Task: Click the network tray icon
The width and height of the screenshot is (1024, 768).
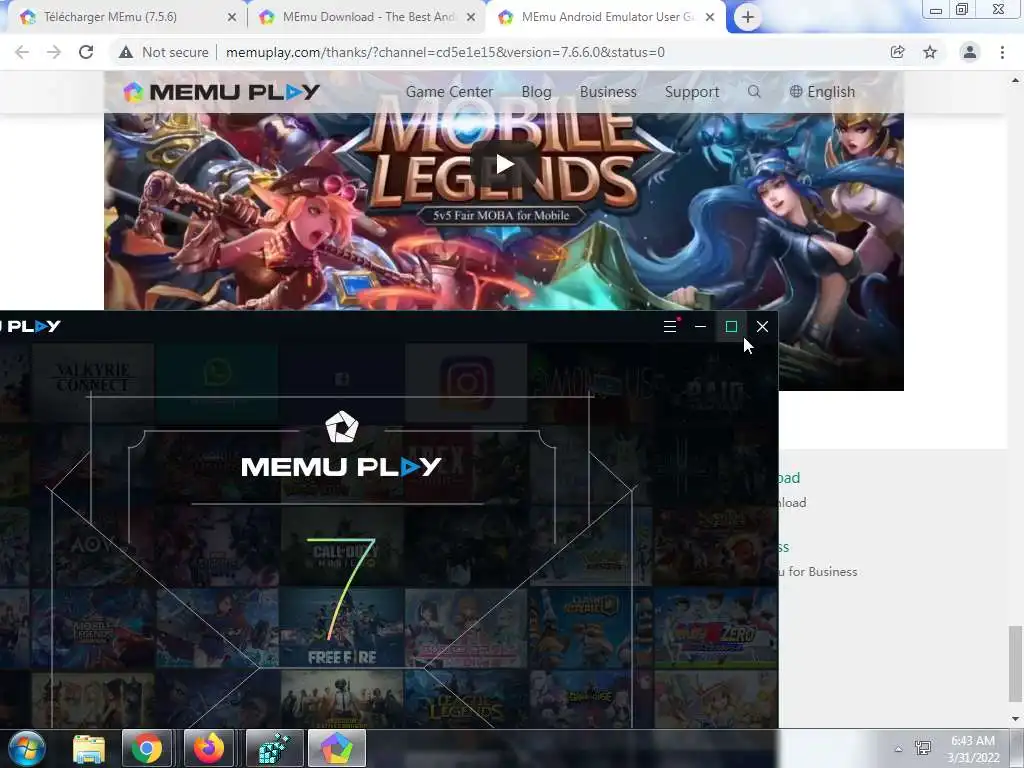Action: click(x=923, y=748)
